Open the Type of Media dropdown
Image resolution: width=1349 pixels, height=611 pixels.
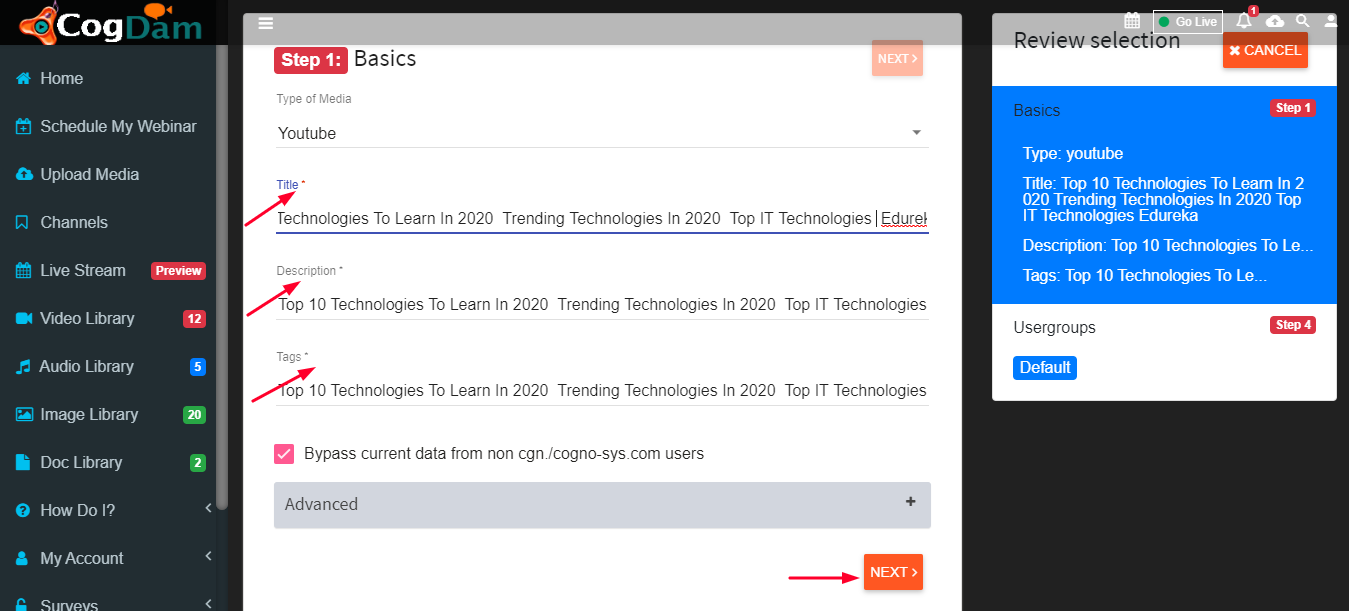602,133
